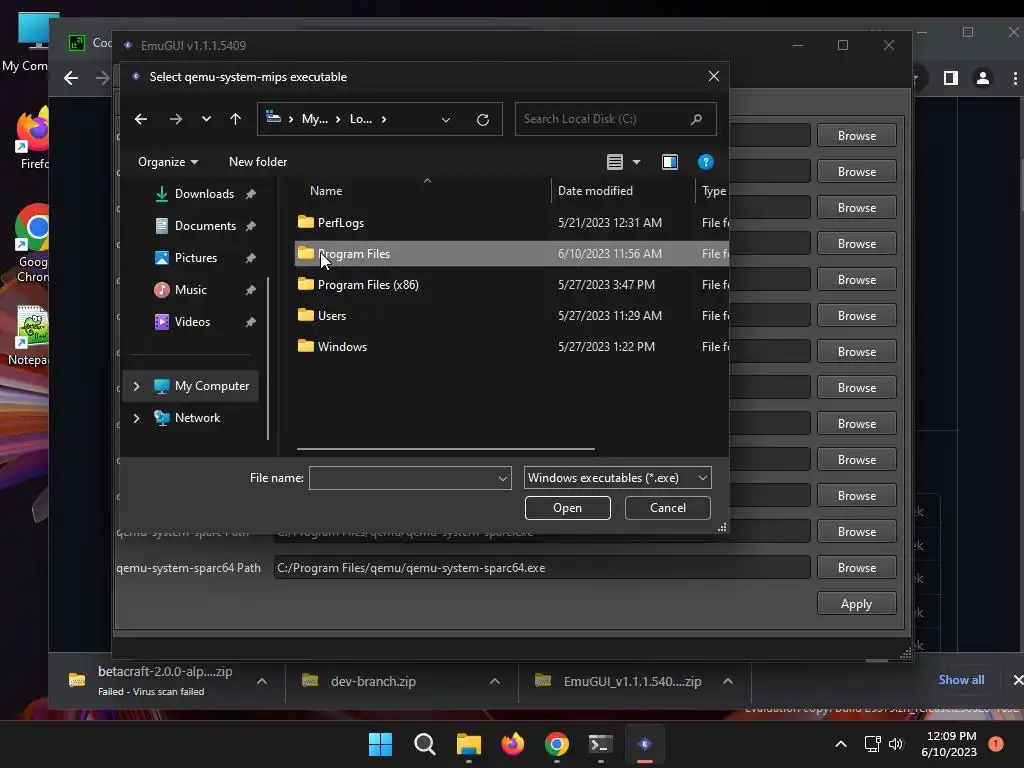
Task: Create a New folder
Action: (x=258, y=162)
